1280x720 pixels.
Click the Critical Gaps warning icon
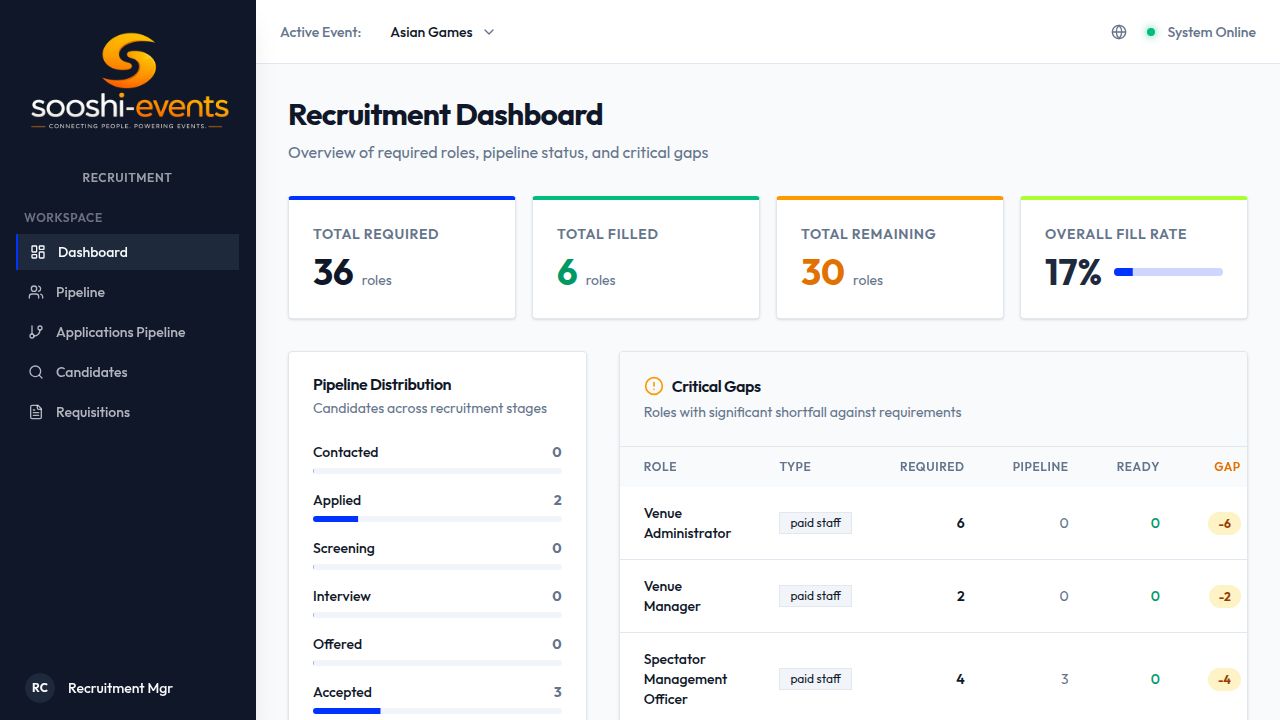click(654, 386)
